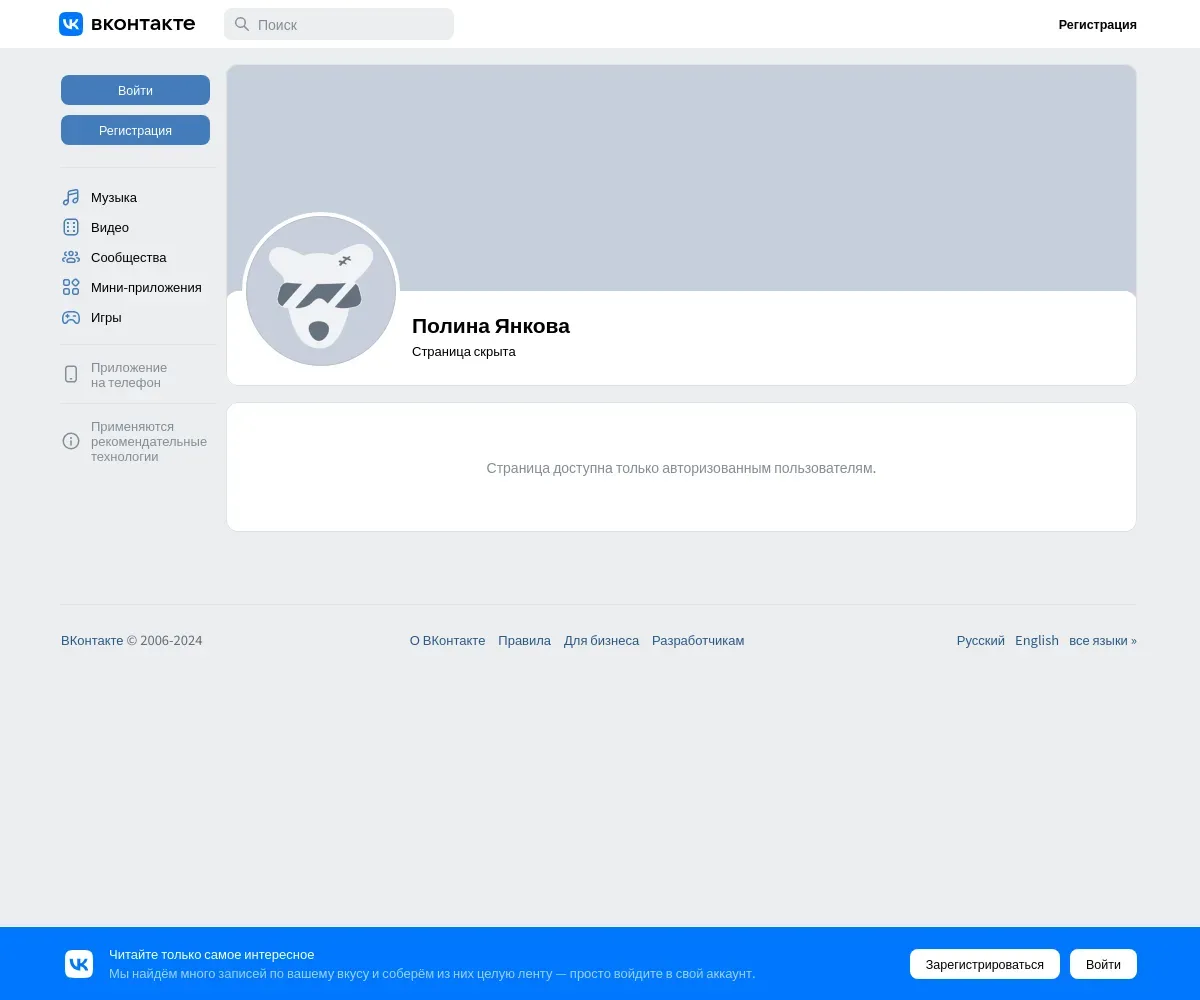
Task: Click the Видео icon in sidebar
Action: [x=71, y=228]
